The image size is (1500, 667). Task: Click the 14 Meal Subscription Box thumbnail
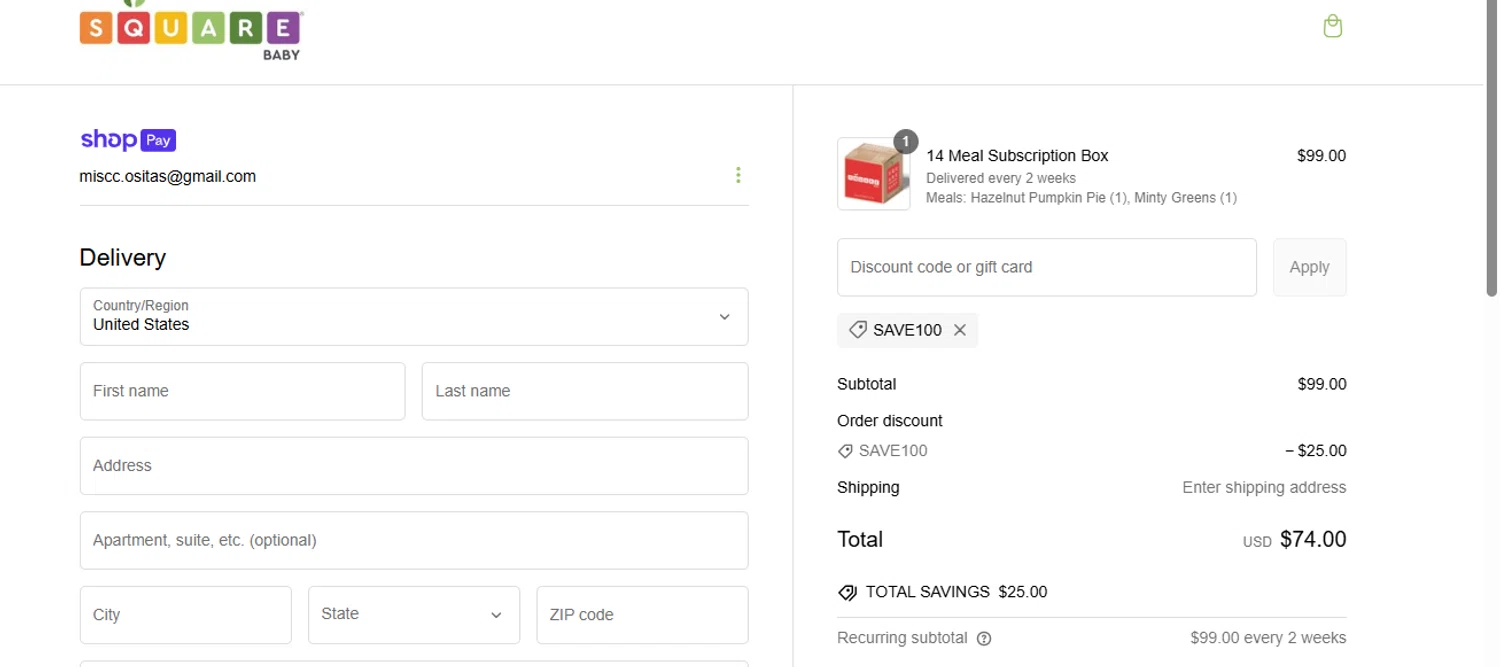(873, 174)
